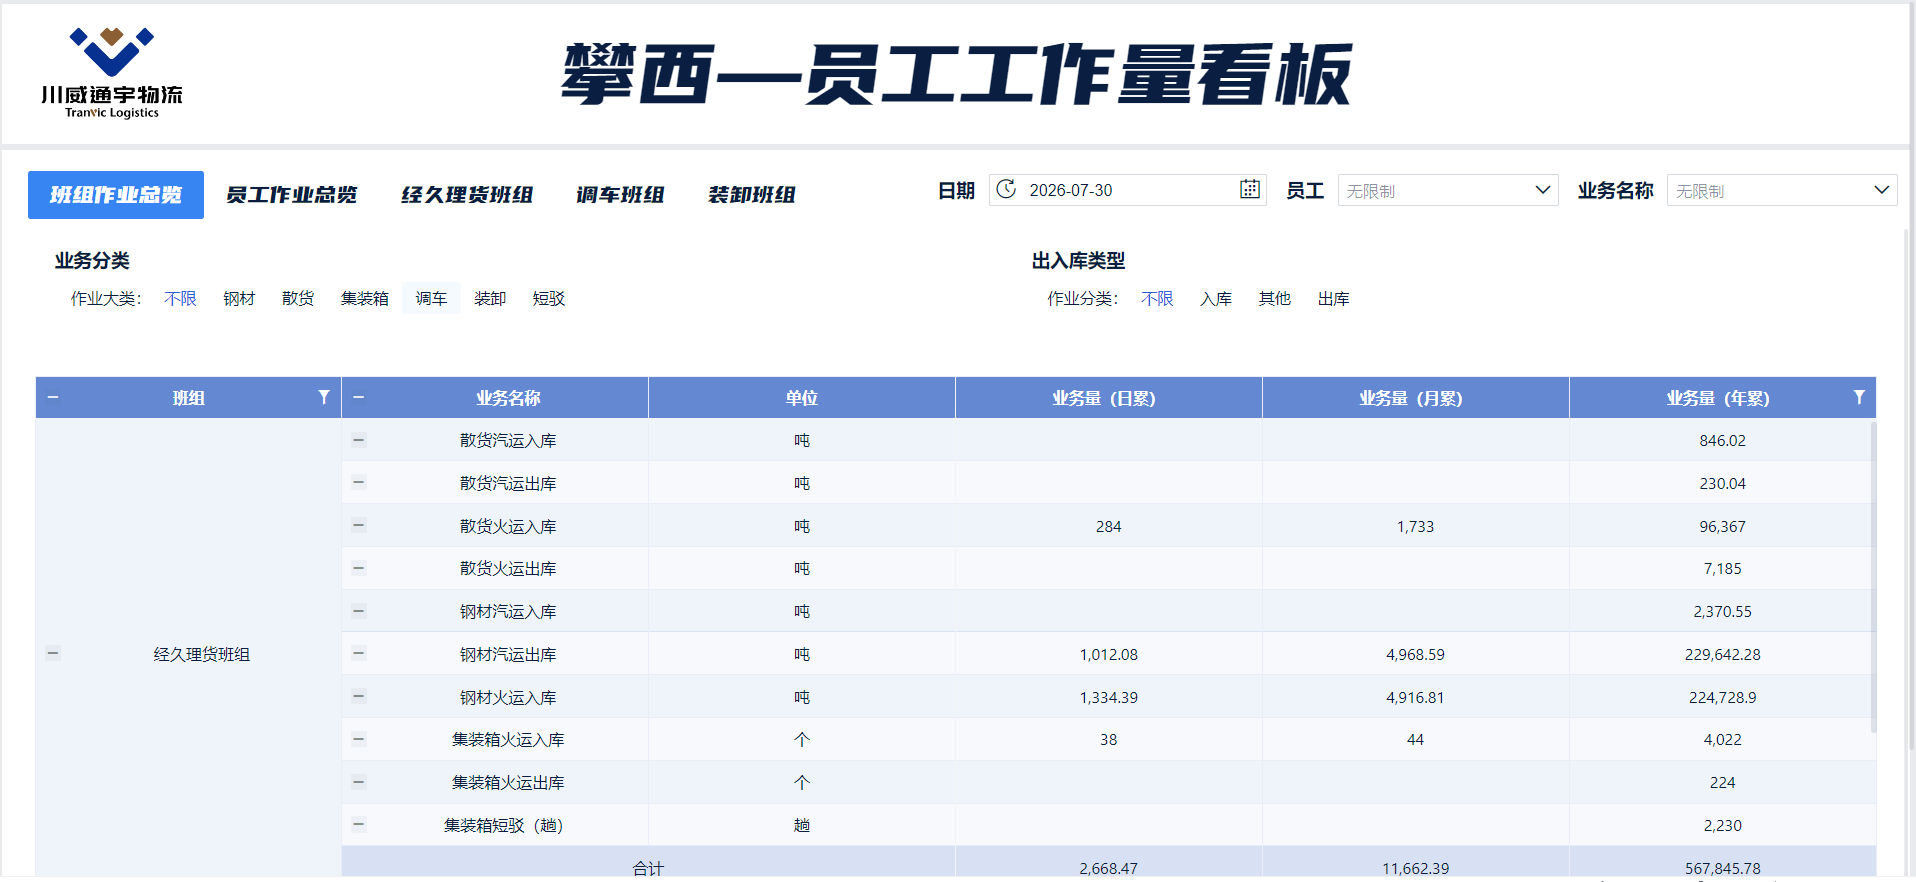Click the 业务名称 column header
The height and width of the screenshot is (882, 1916).
508,398
